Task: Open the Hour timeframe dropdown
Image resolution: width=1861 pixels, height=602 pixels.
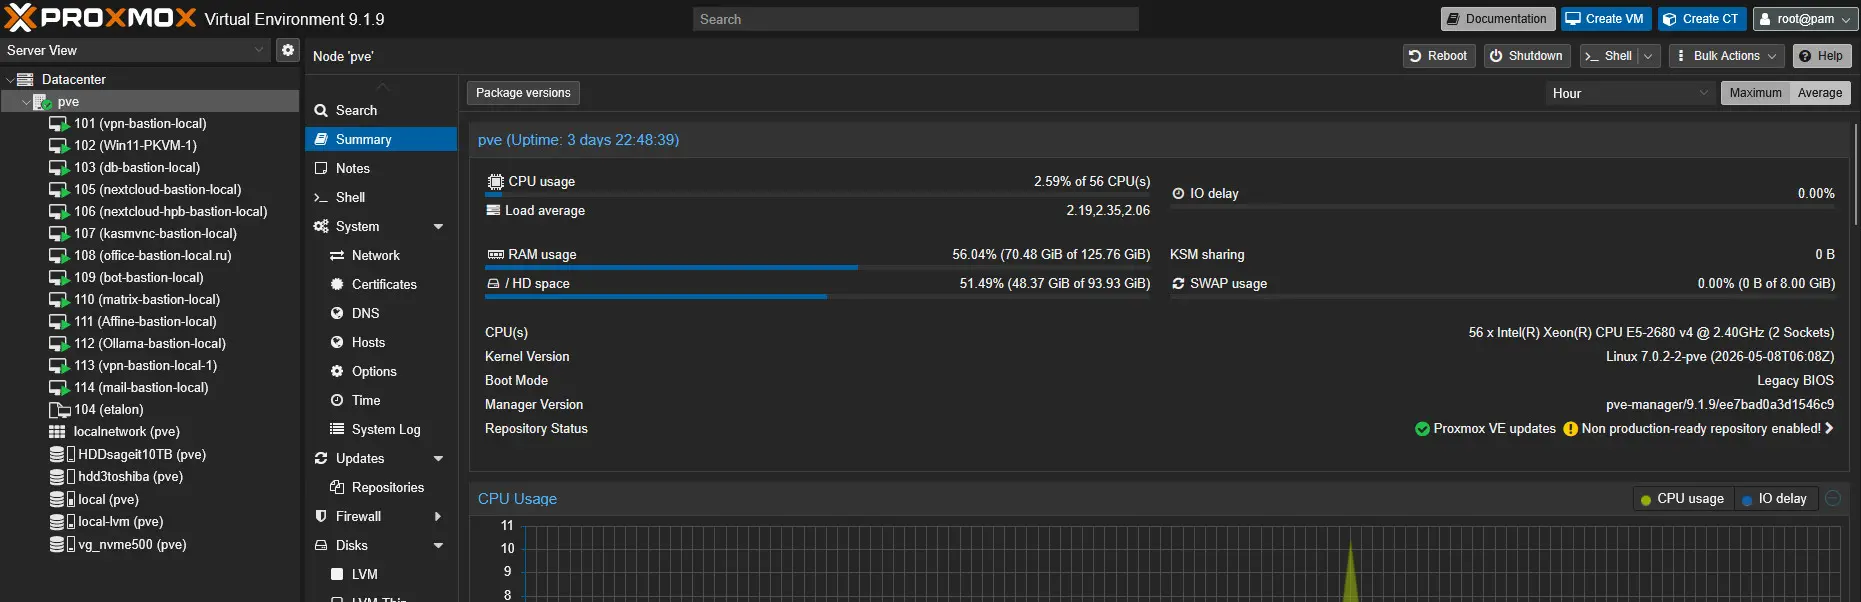Action: (1630, 93)
